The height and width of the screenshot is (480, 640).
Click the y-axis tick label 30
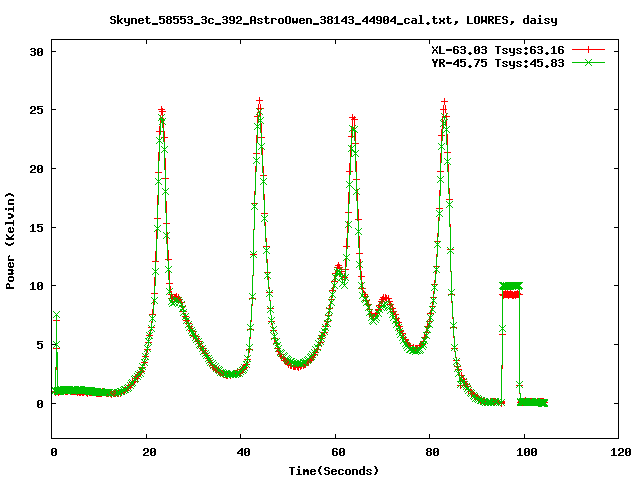pos(37,52)
